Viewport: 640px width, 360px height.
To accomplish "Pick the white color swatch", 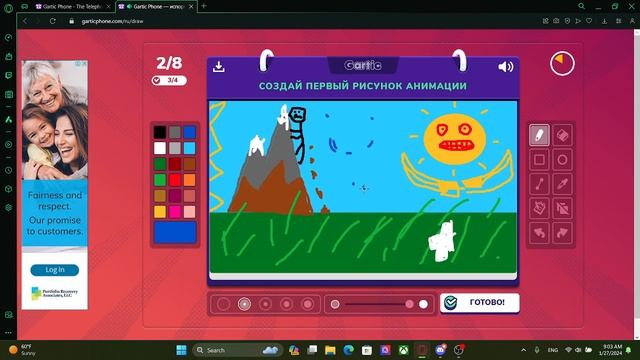I will click(x=160, y=148).
